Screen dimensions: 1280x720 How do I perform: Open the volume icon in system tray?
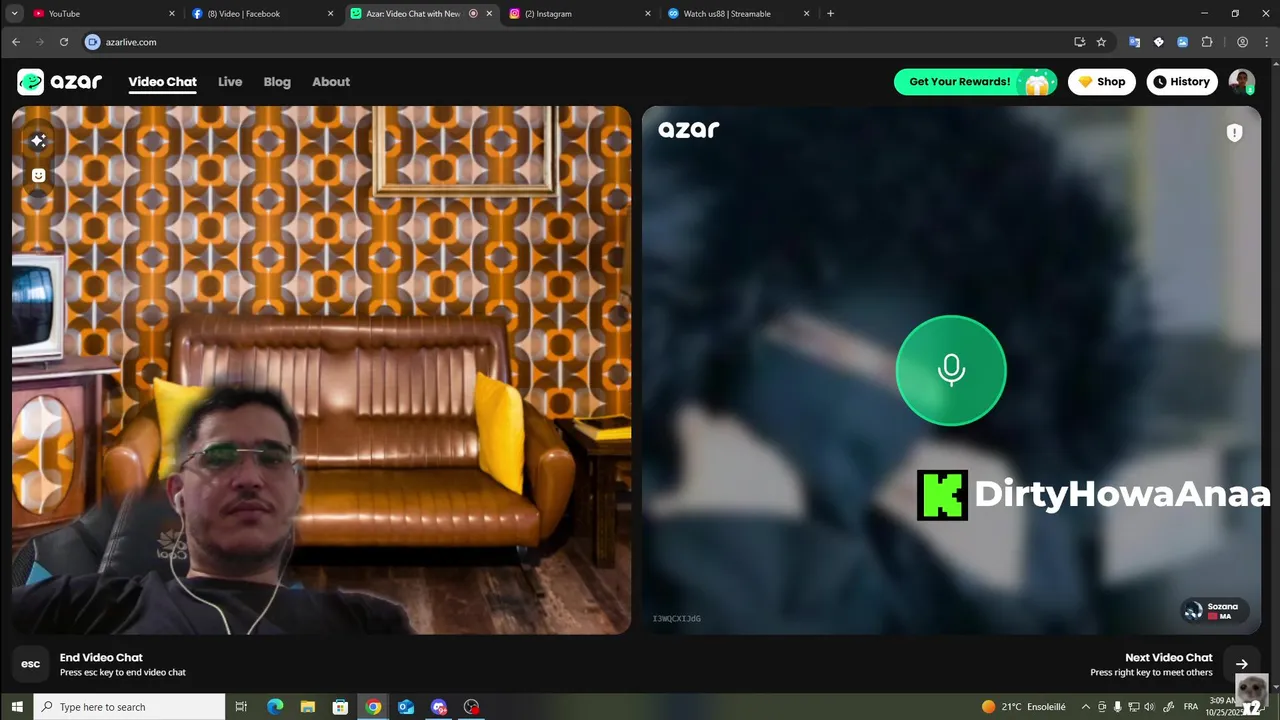point(1149,707)
